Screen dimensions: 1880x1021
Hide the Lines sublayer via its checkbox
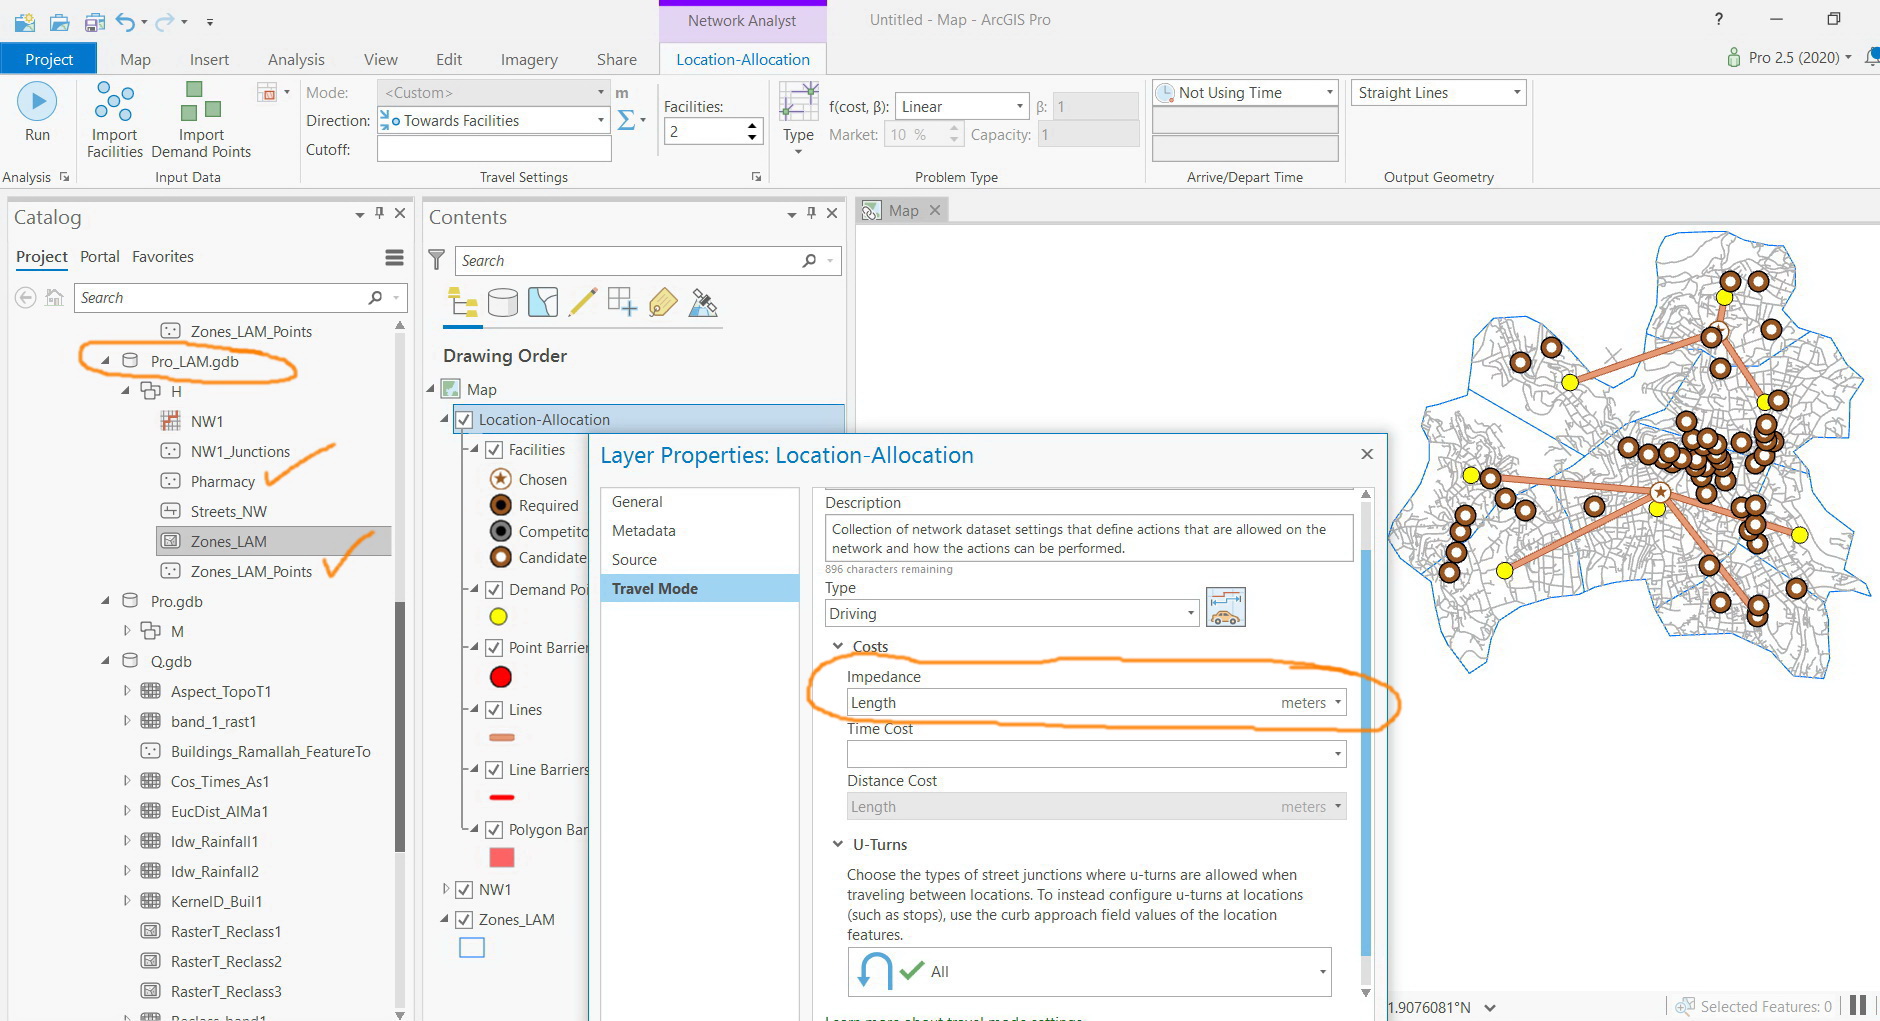pyautogui.click(x=494, y=710)
